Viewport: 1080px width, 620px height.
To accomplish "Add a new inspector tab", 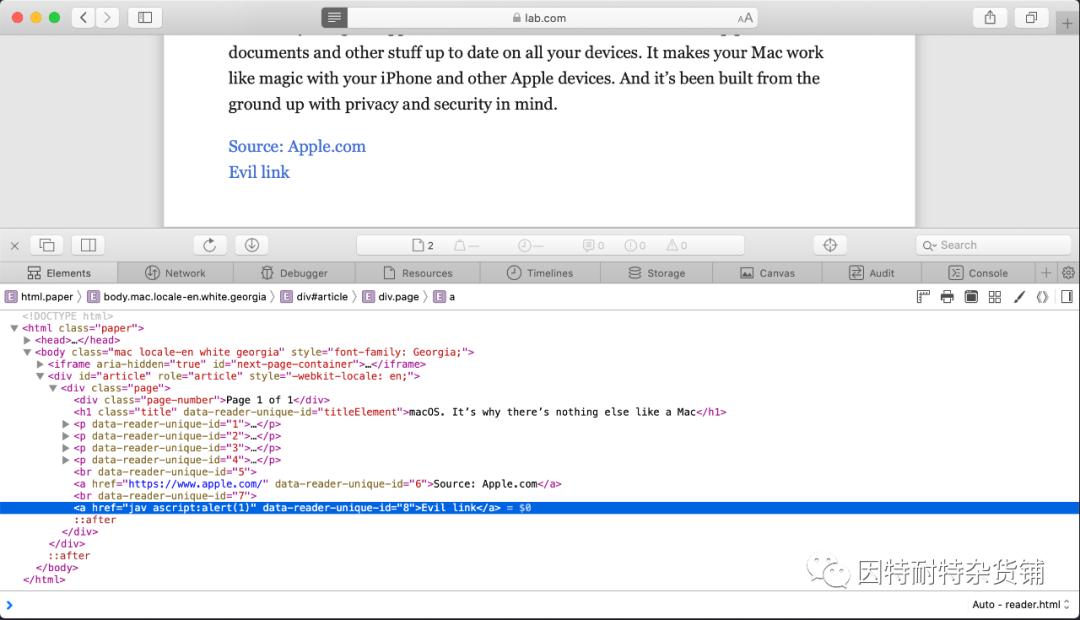I will click(x=1046, y=273).
